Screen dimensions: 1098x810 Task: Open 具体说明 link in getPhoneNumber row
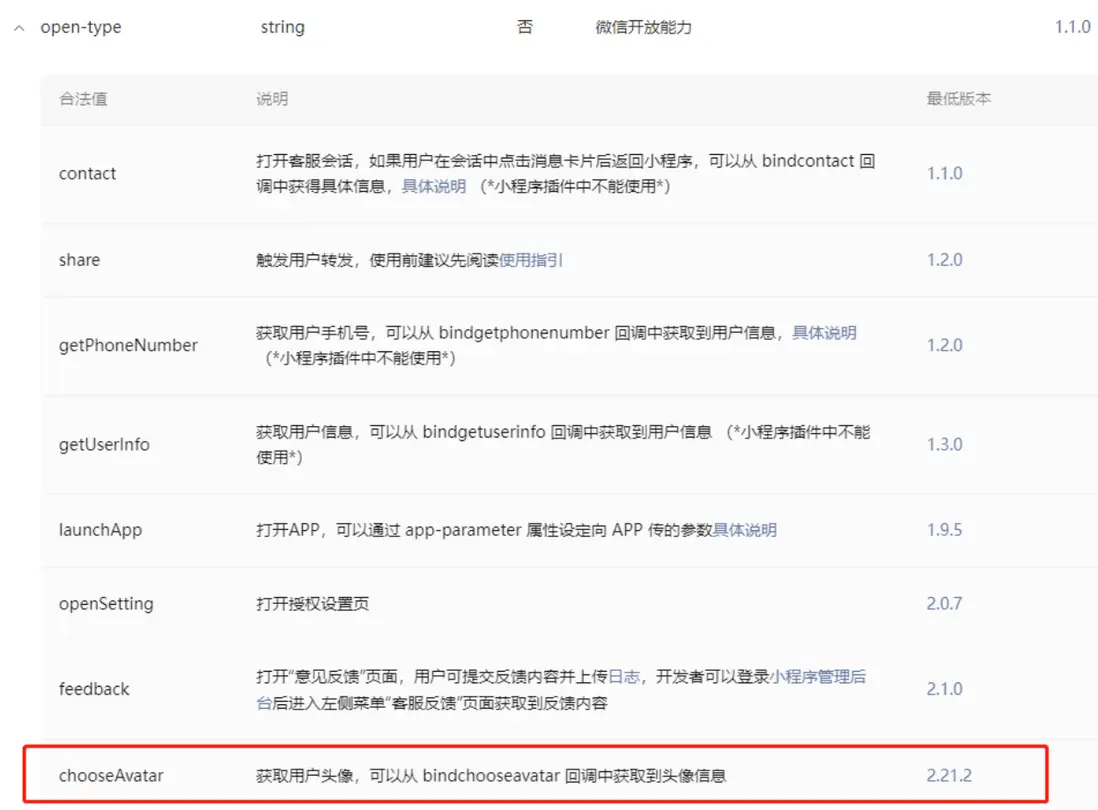[x=824, y=333]
